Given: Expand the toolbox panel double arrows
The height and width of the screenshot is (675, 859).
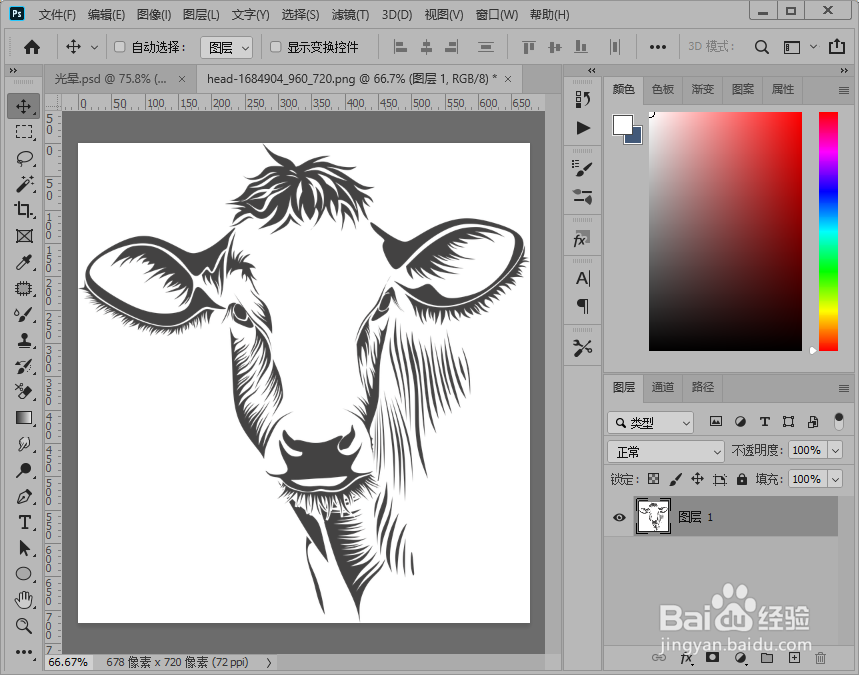Looking at the screenshot, I should (x=13, y=70).
